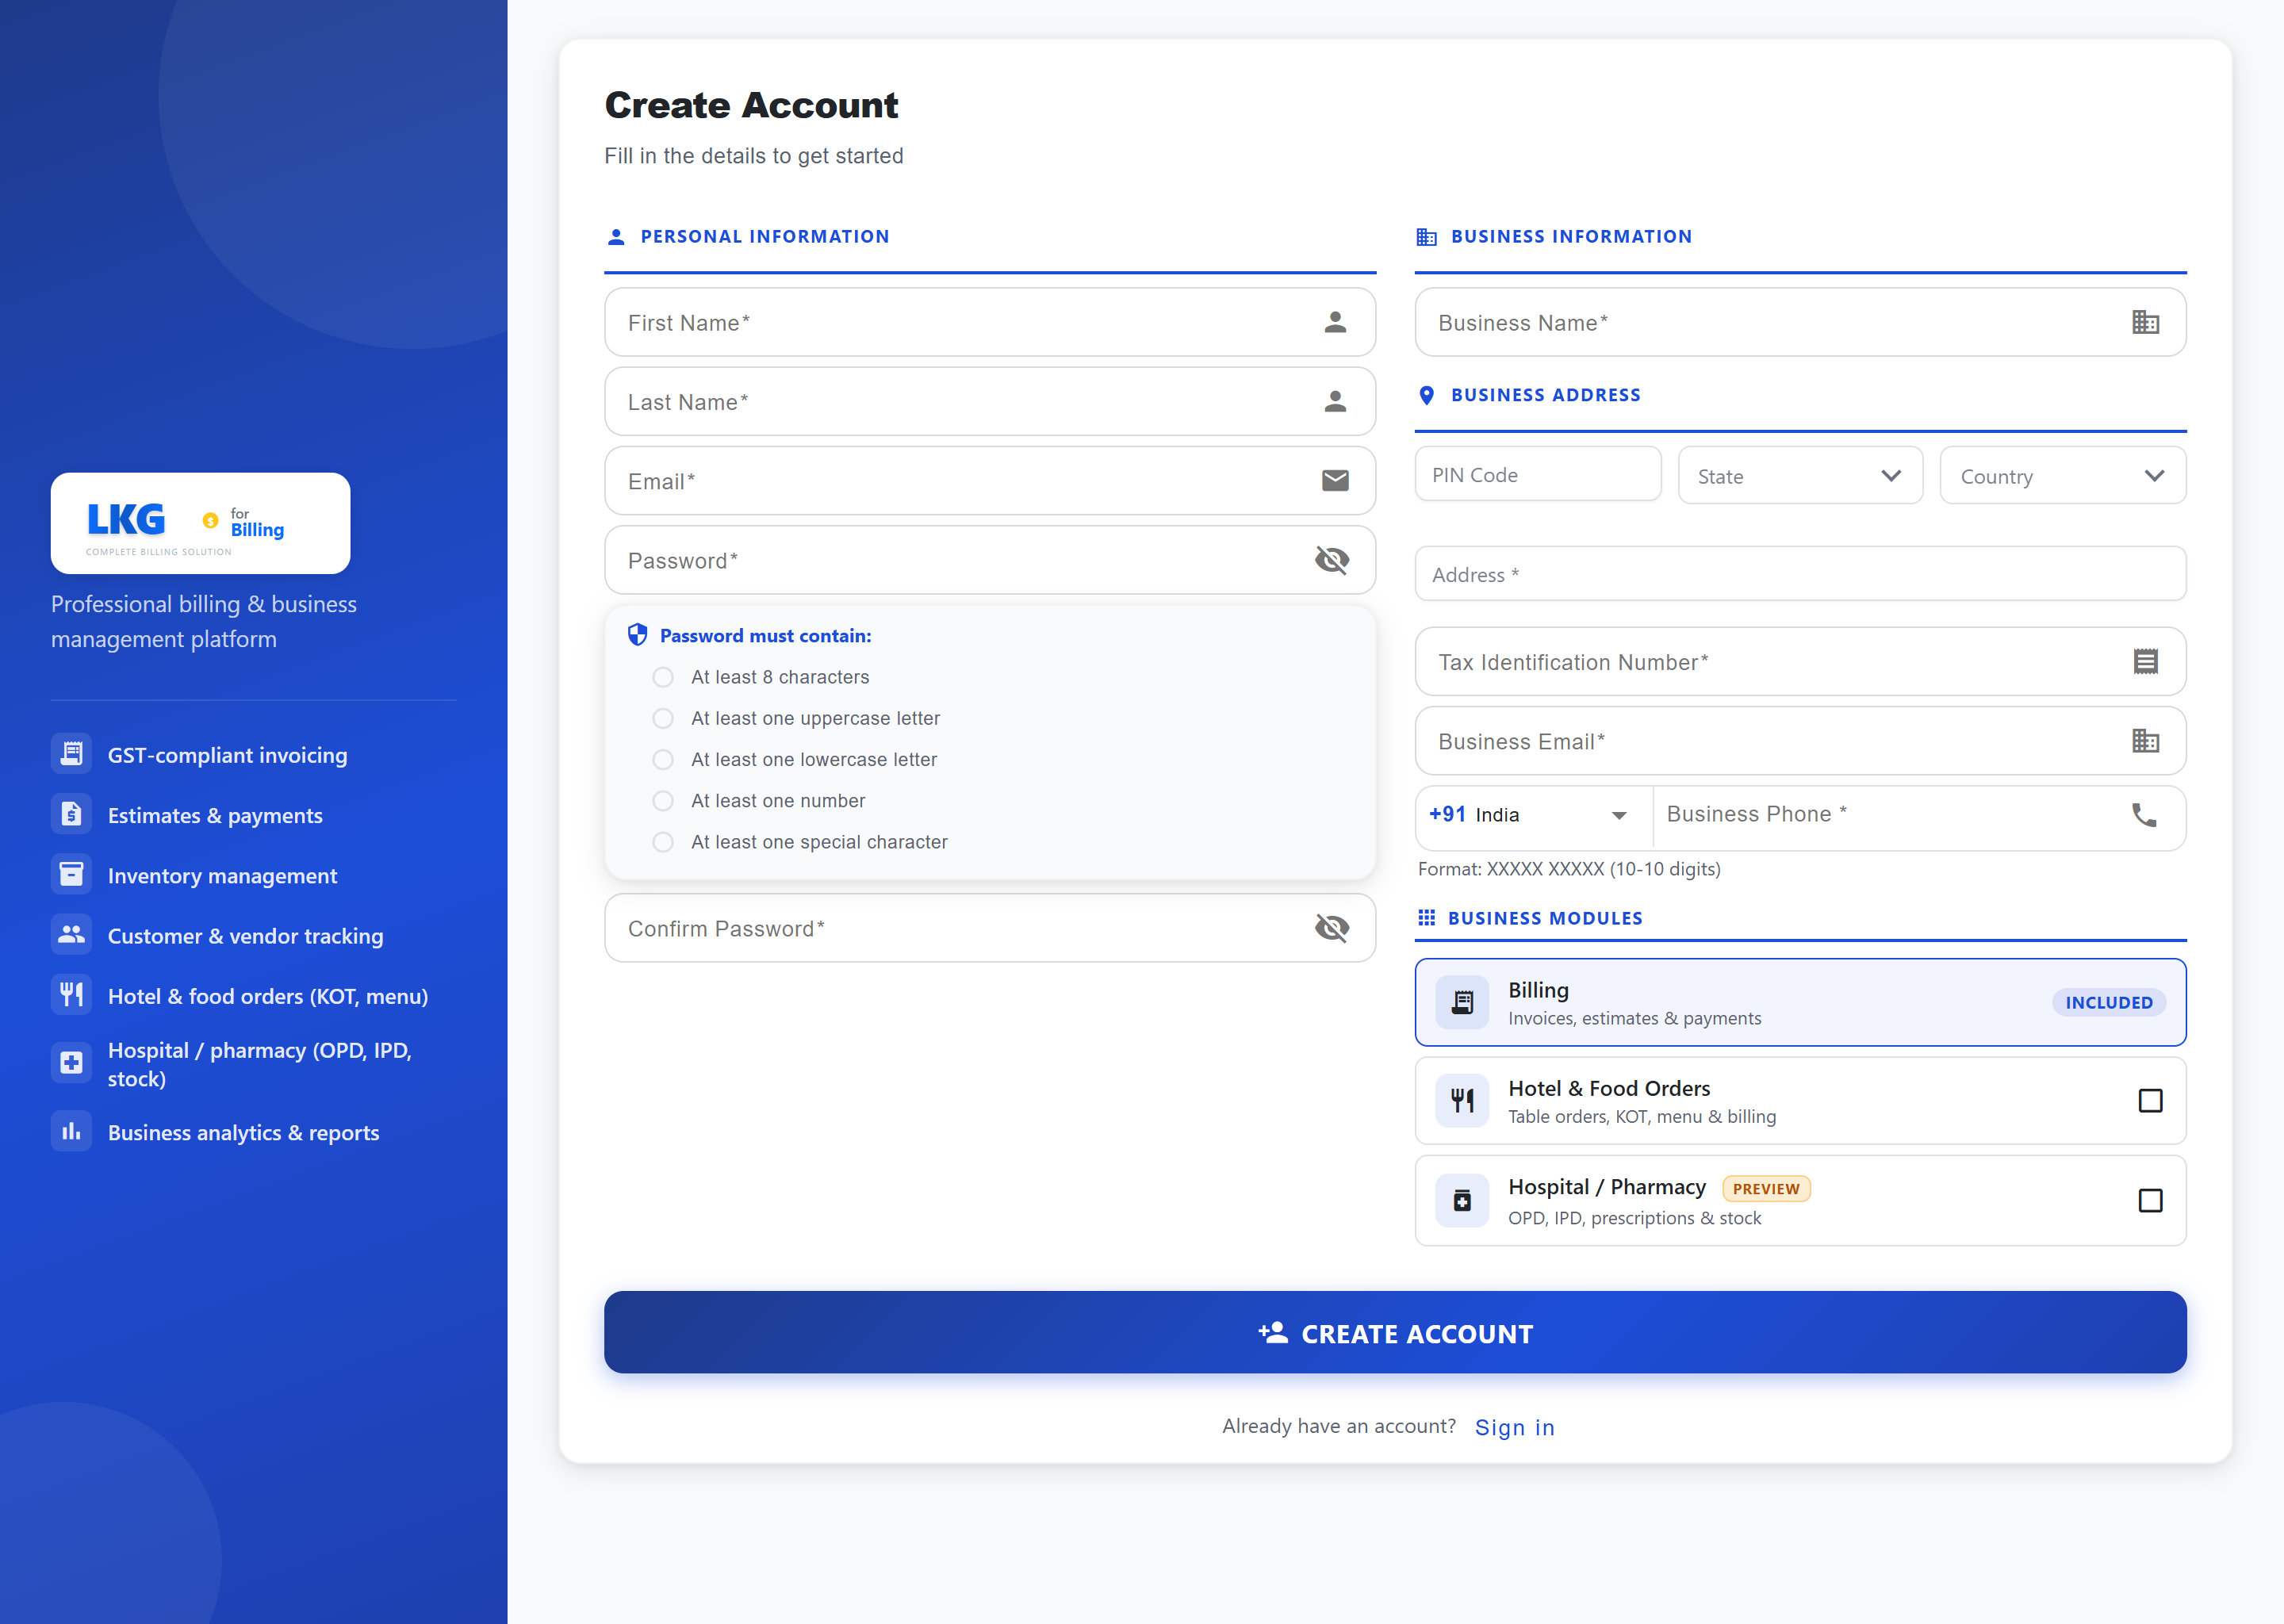Click the At least one special character circle
2284x1624 pixels.
pos(662,842)
